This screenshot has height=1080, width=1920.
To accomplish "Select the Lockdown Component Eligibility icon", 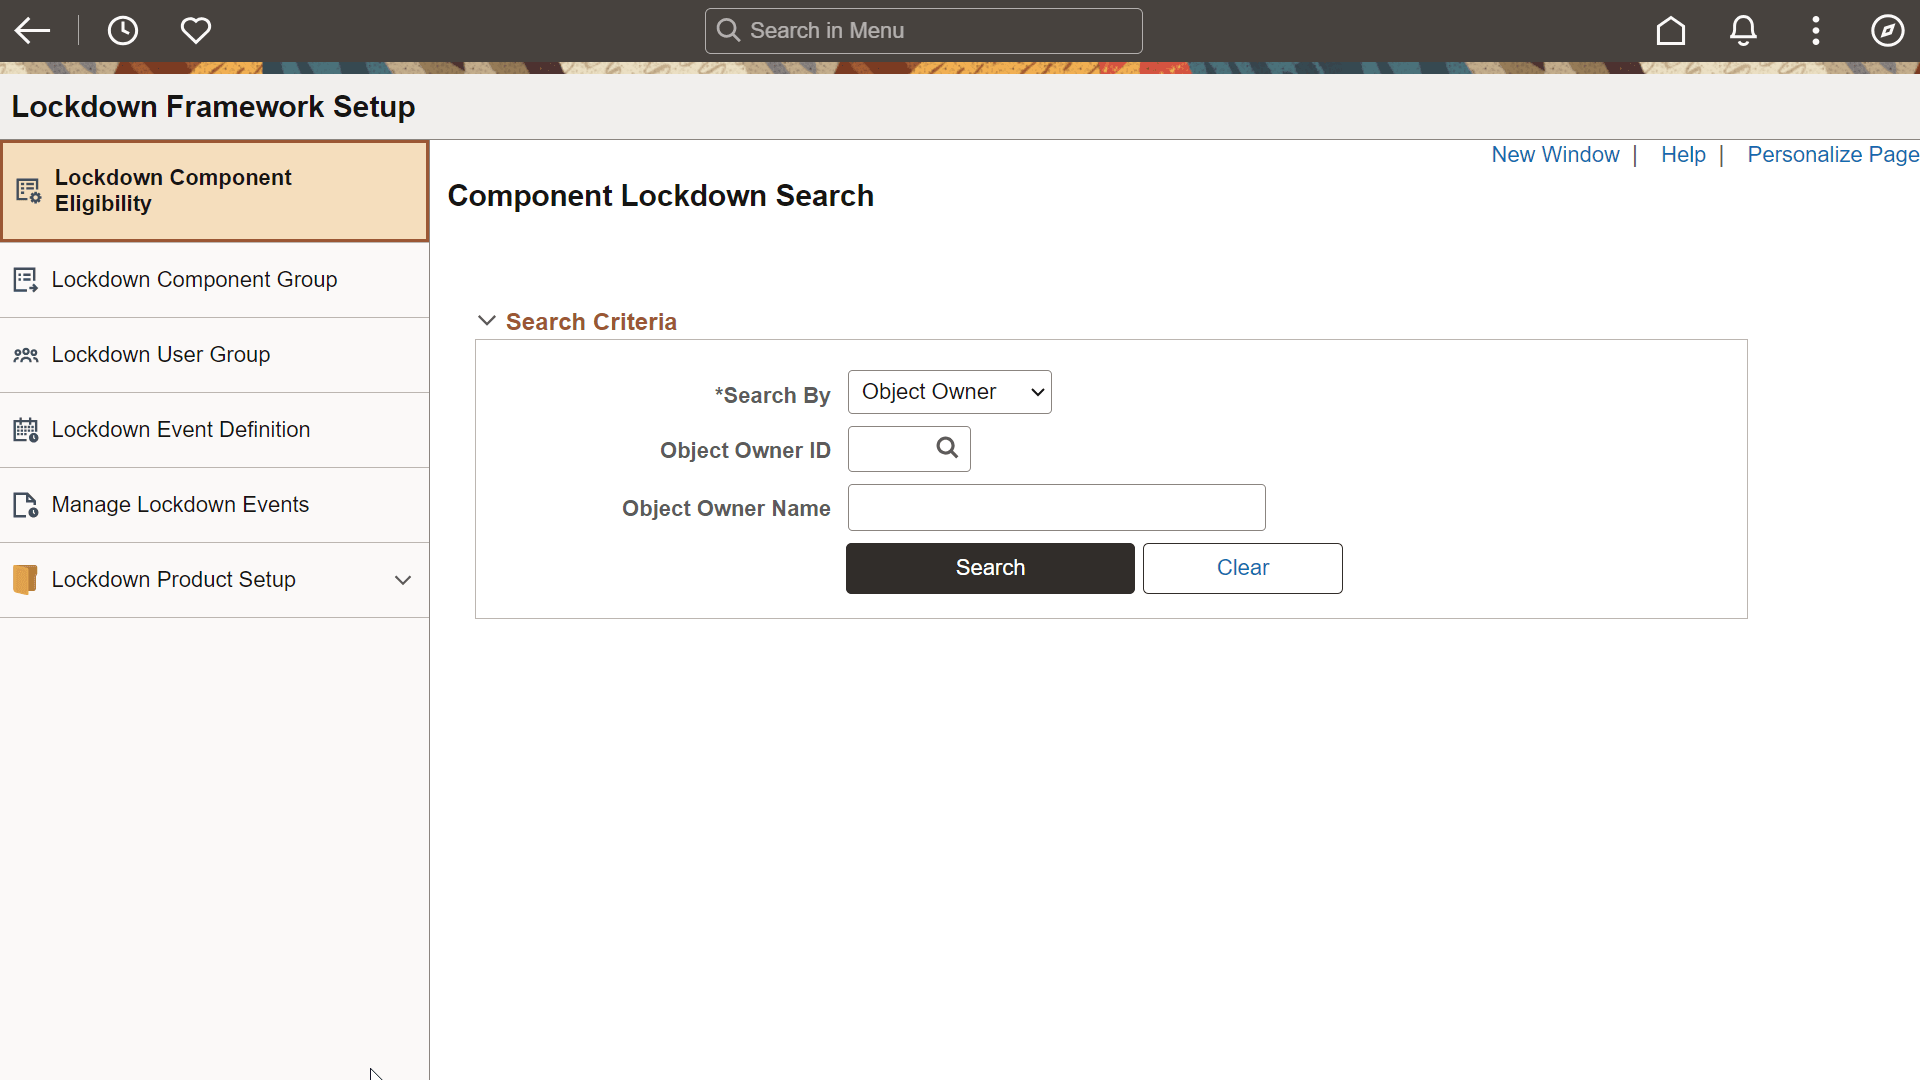I will click(x=26, y=190).
